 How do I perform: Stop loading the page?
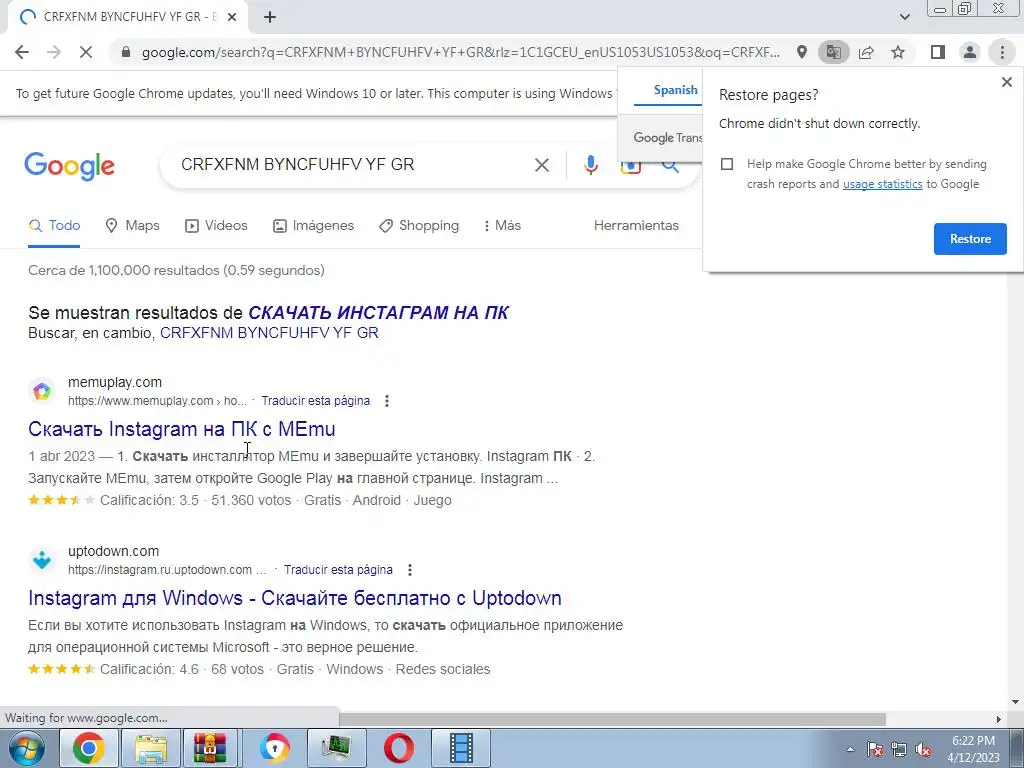[x=86, y=52]
